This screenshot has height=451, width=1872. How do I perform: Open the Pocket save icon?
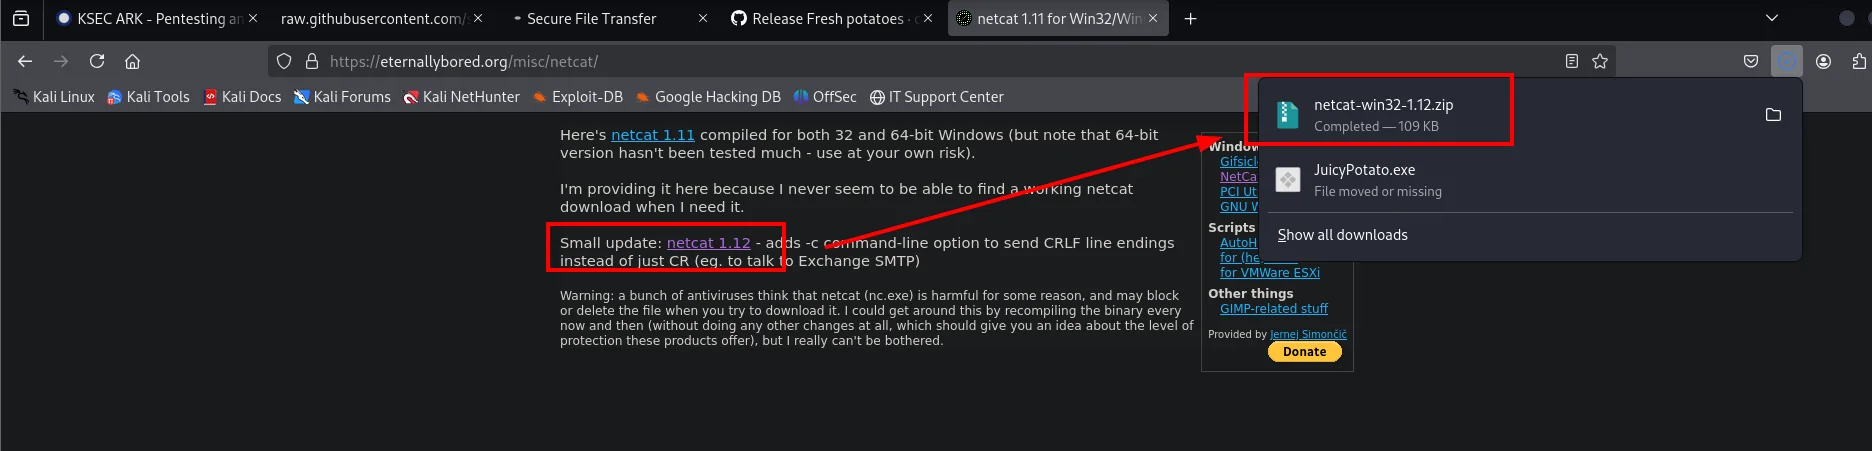[x=1751, y=61]
